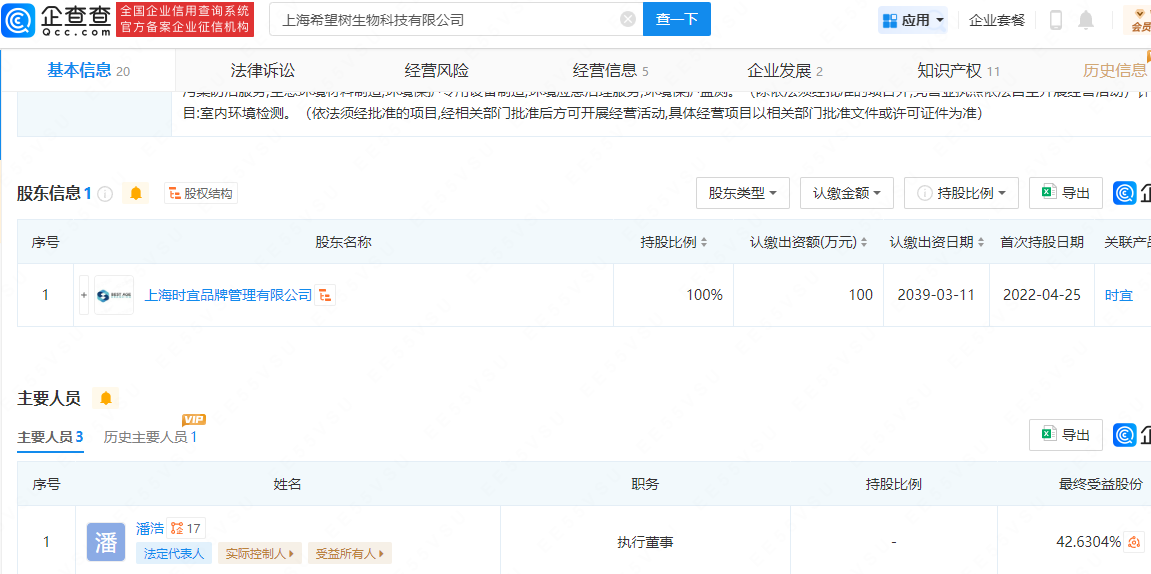The height and width of the screenshot is (574, 1151).
Task: Click the Qcc.com logo
Action: 55,19
